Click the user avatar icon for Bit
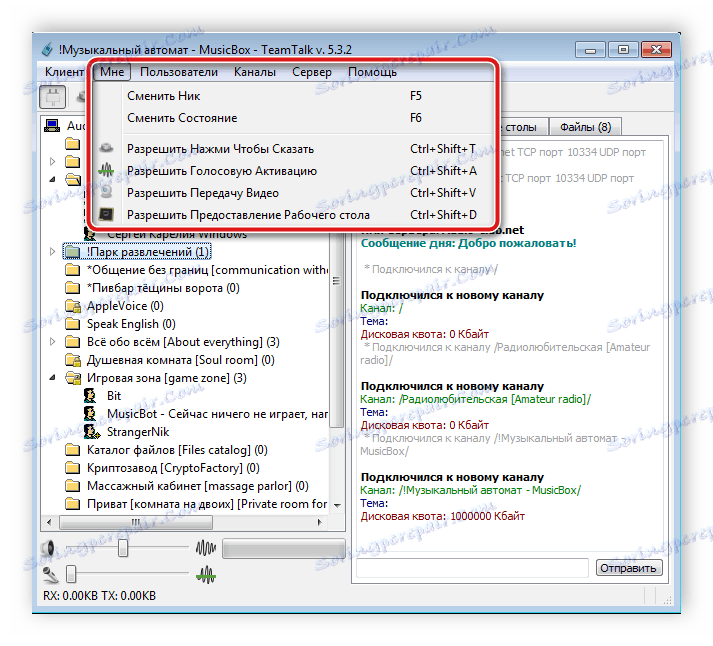Image resolution: width=713 pixels, height=646 pixels. 90,396
